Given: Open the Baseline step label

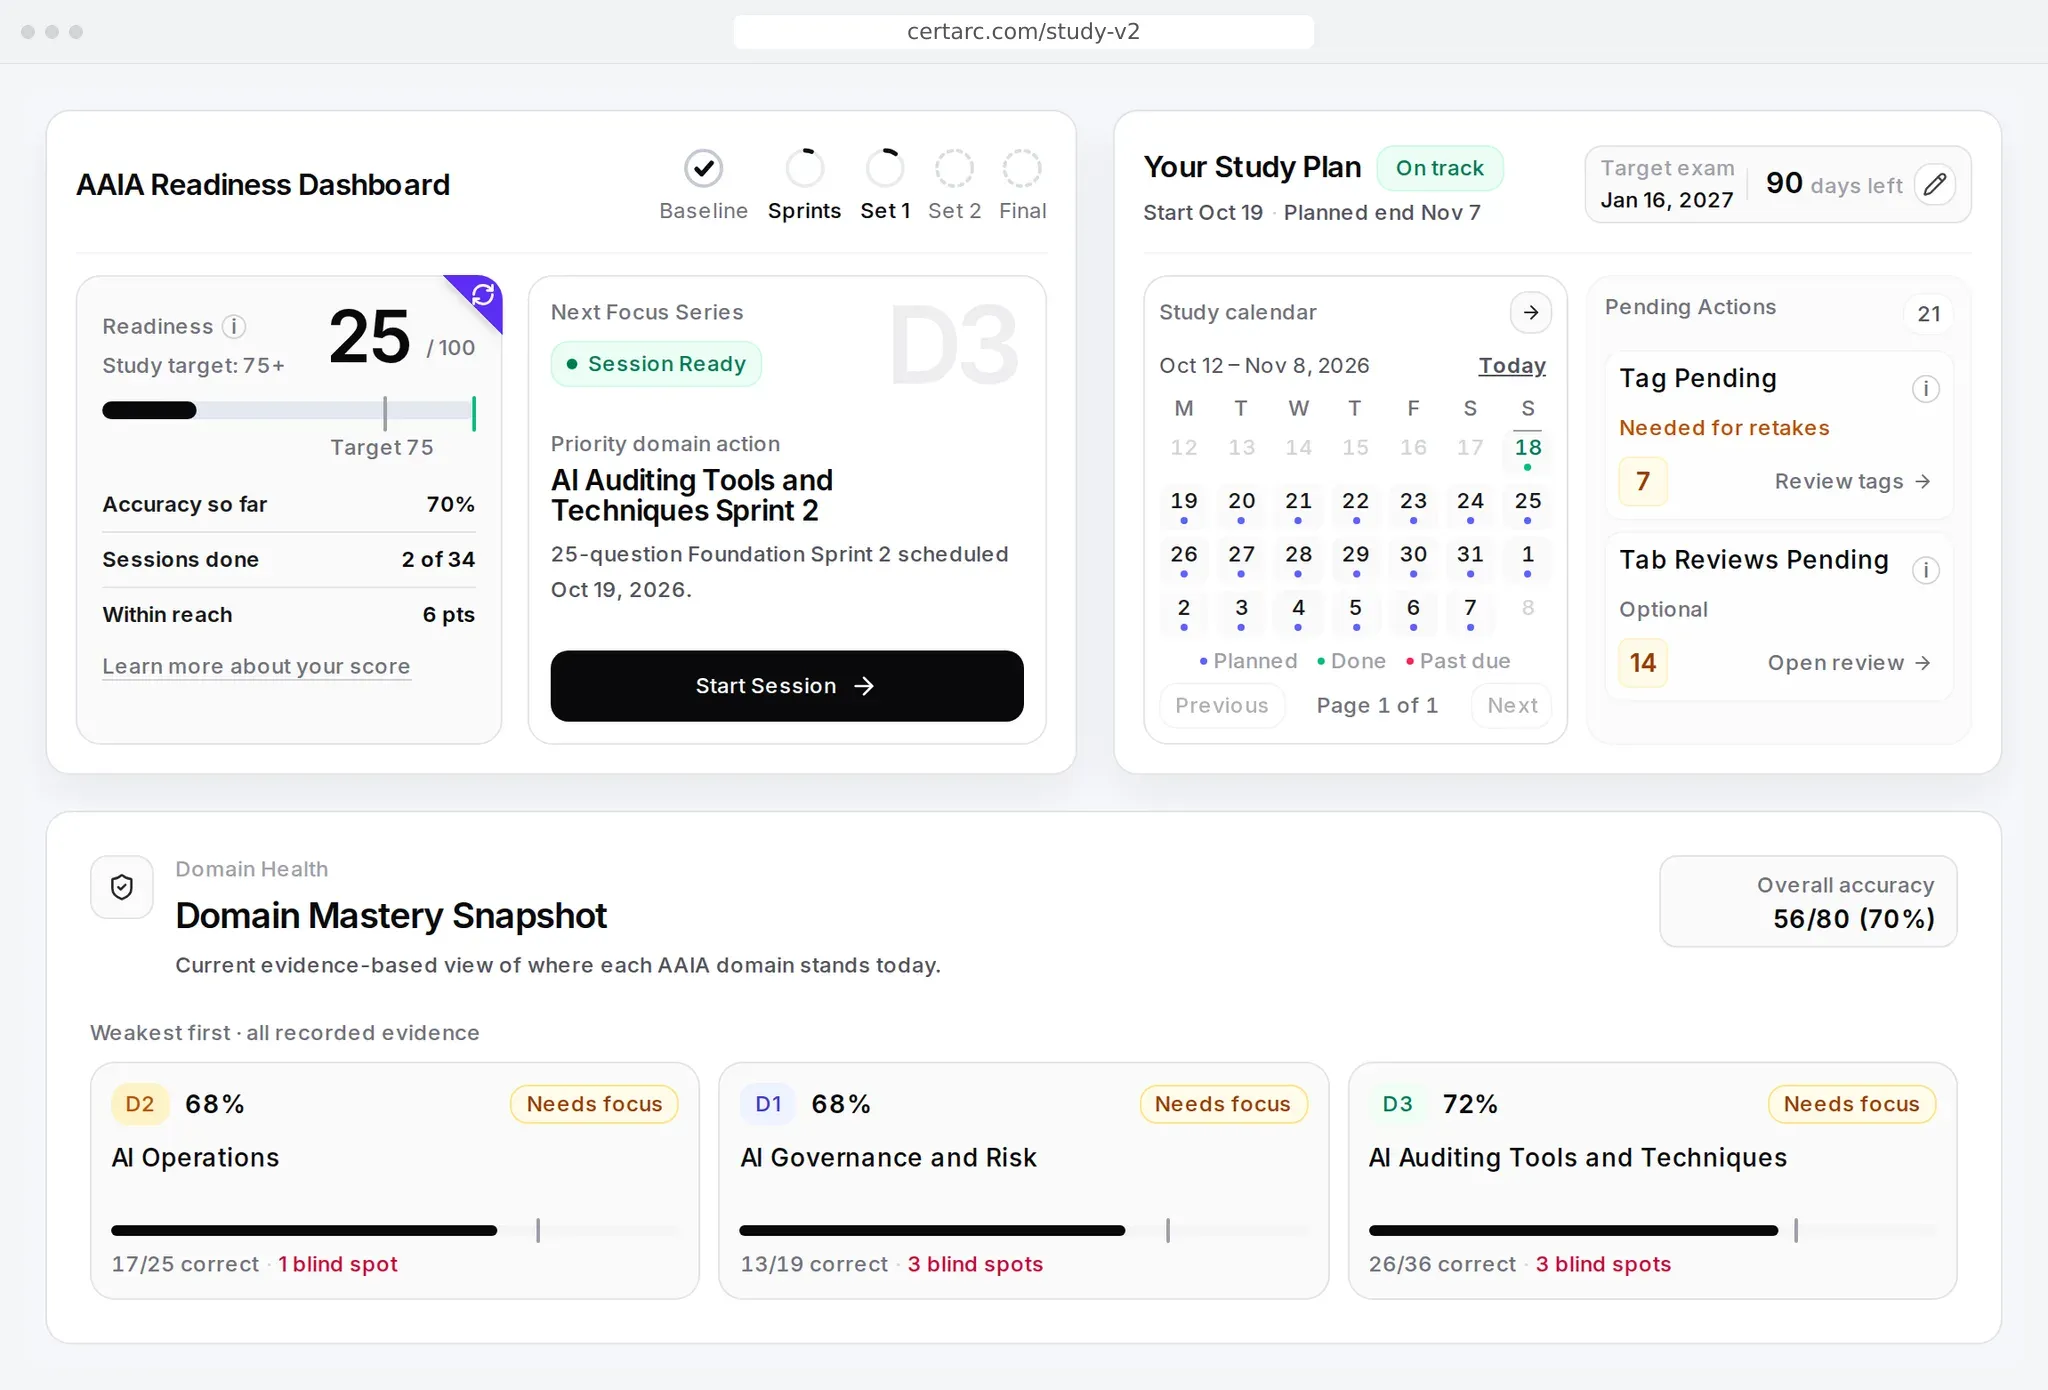Looking at the screenshot, I should pos(704,211).
